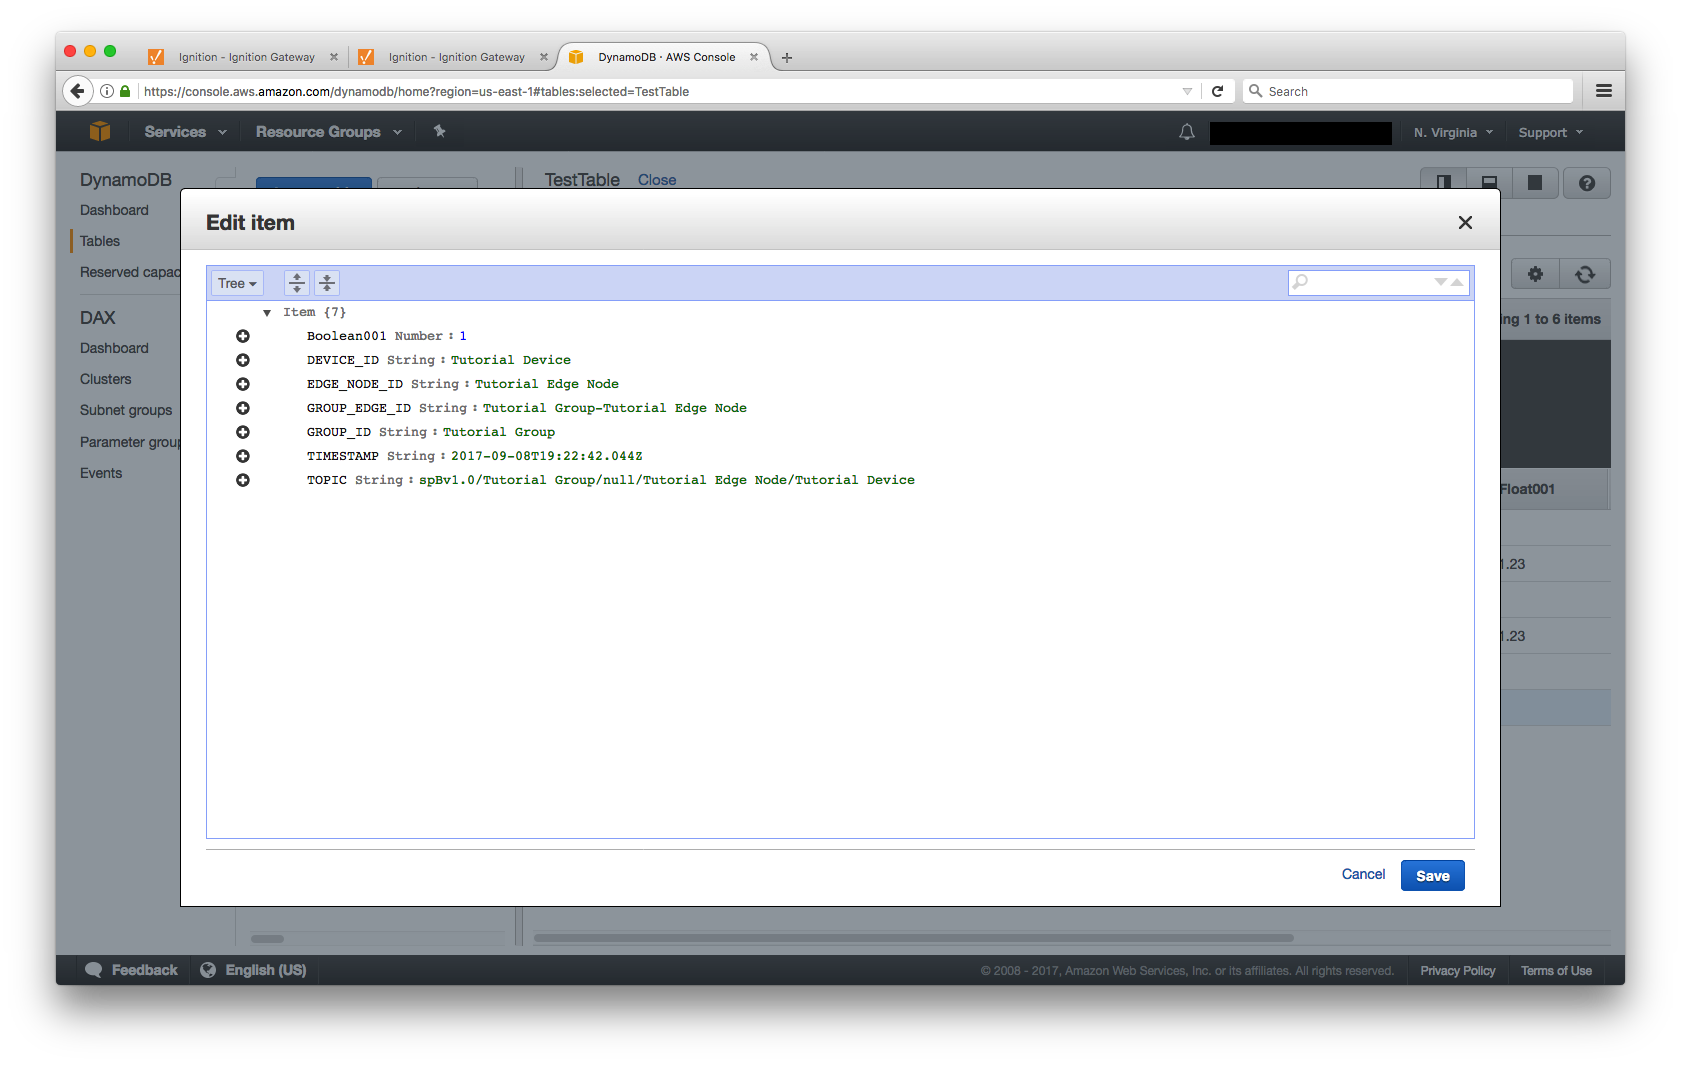Click plus icon beside Boolean001 row
This screenshot has width=1681, height=1065.
coord(243,336)
